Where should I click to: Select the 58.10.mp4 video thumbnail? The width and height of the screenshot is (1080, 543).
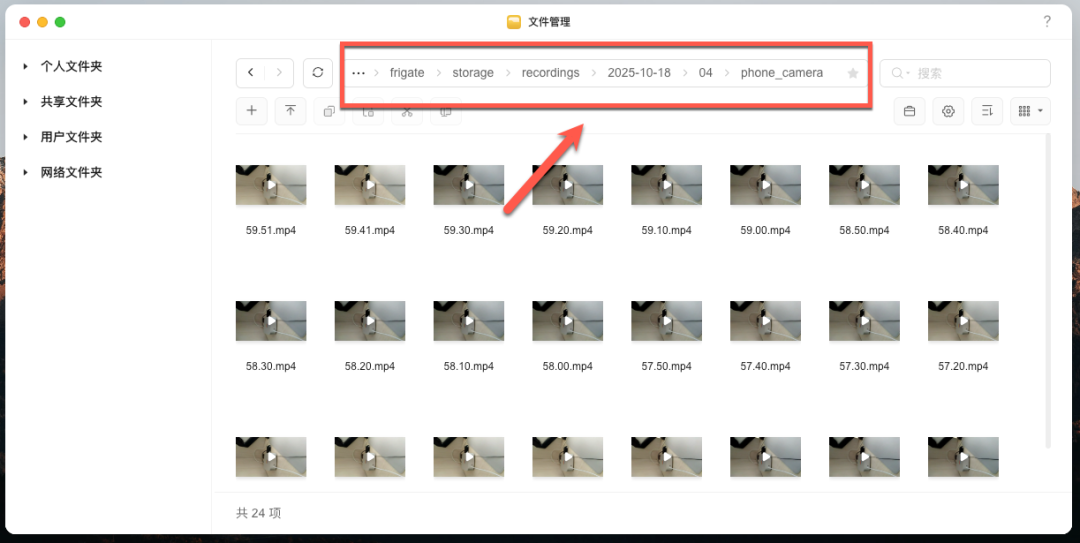[x=468, y=320]
